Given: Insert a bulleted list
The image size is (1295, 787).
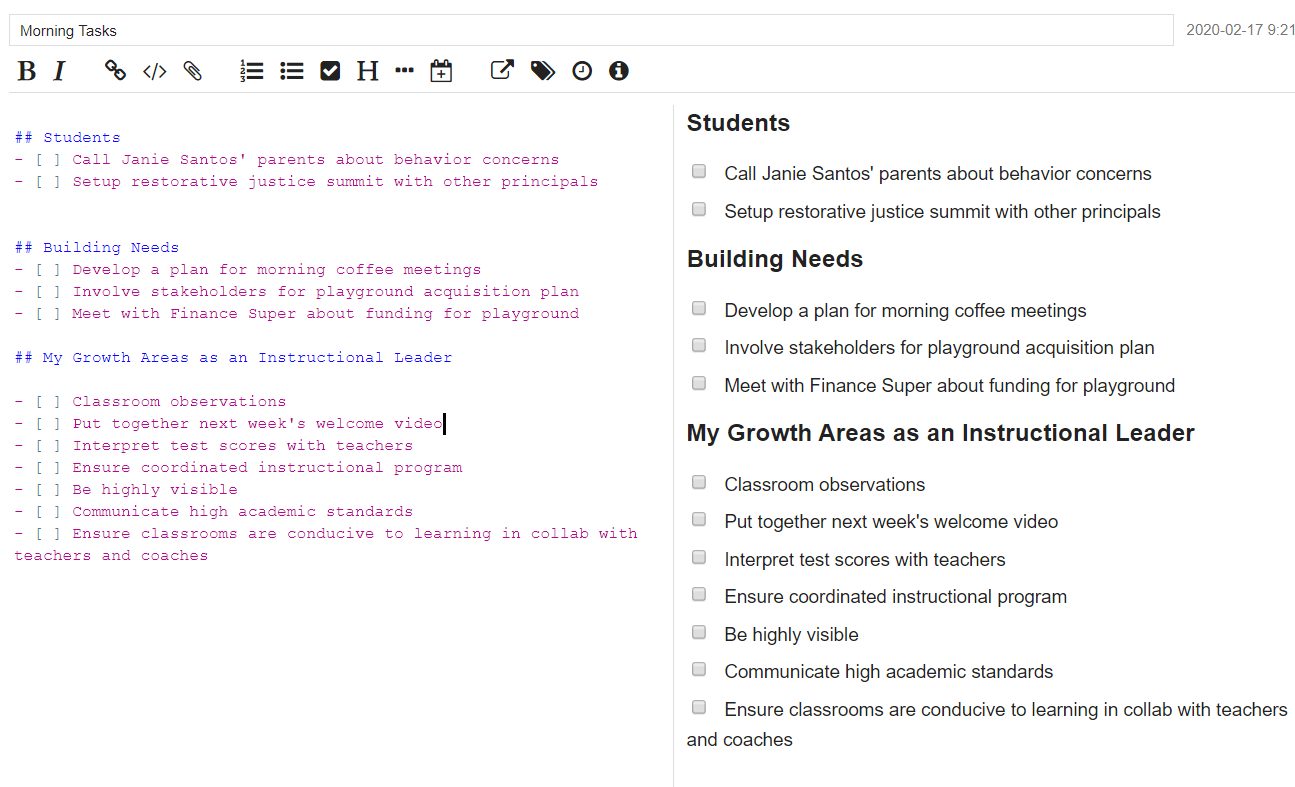Looking at the screenshot, I should tap(292, 71).
